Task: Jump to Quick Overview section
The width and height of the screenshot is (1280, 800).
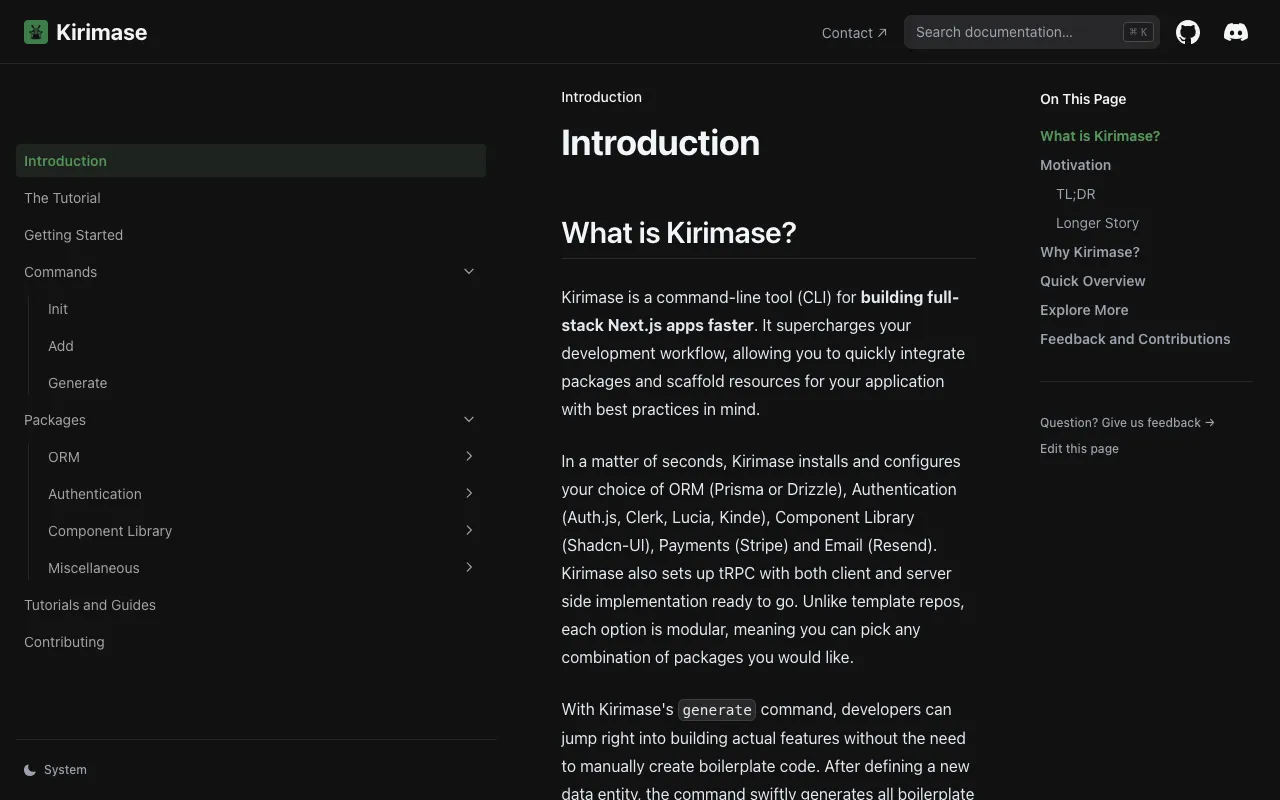Action: pyautogui.click(x=1093, y=281)
